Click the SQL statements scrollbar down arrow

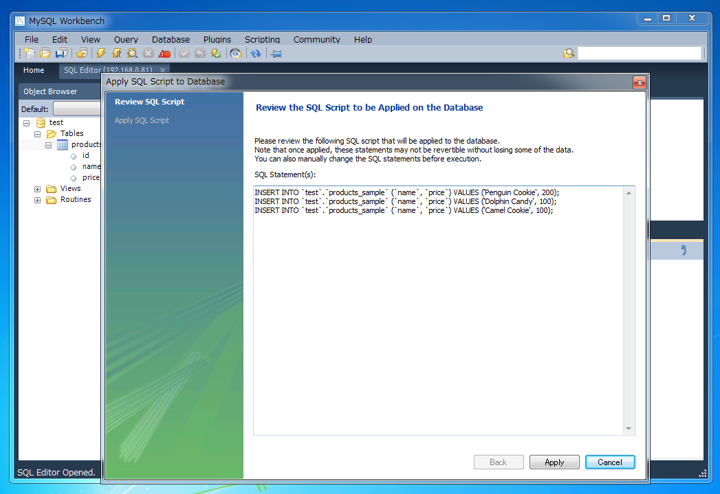[x=629, y=428]
